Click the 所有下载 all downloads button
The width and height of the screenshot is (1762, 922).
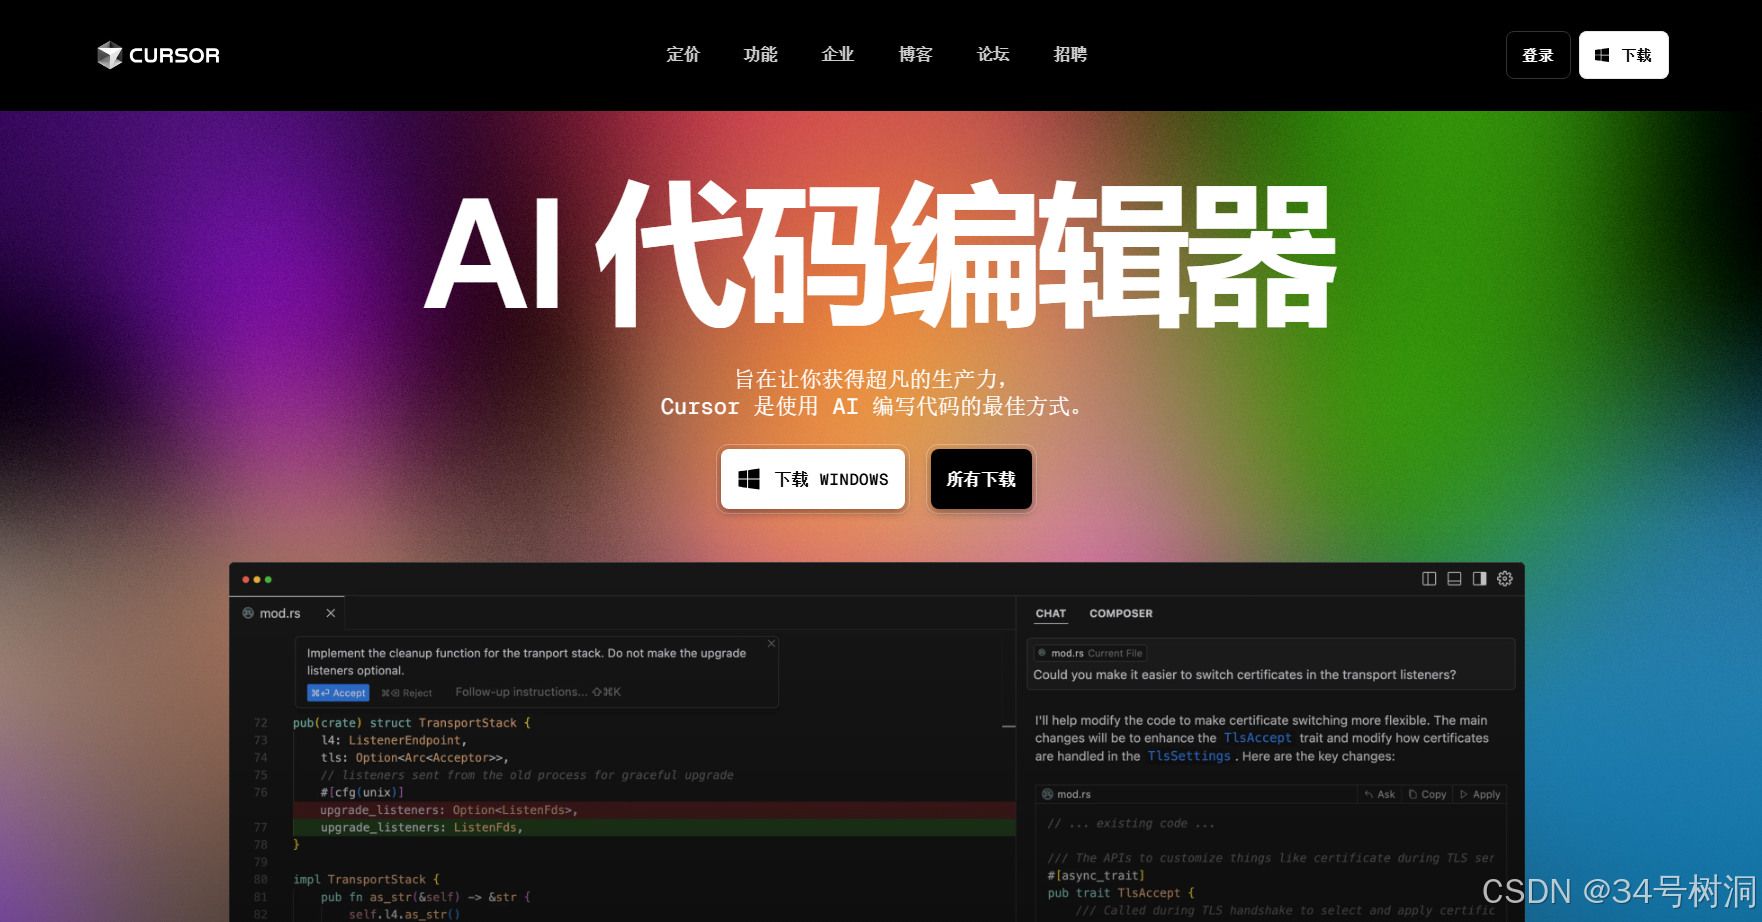pyautogui.click(x=981, y=479)
